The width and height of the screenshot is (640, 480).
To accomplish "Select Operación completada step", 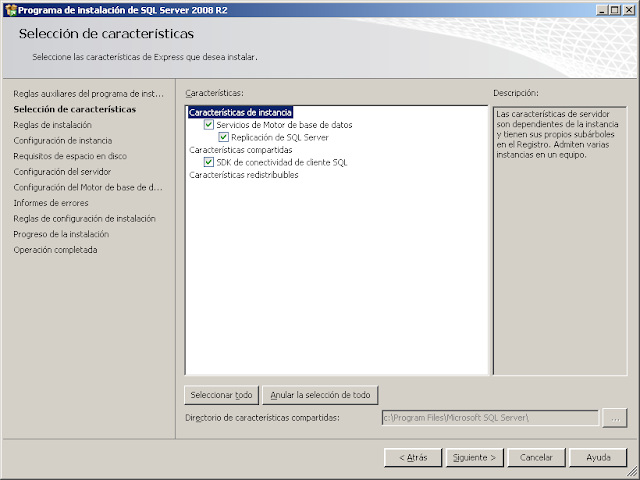I will pos(55,250).
